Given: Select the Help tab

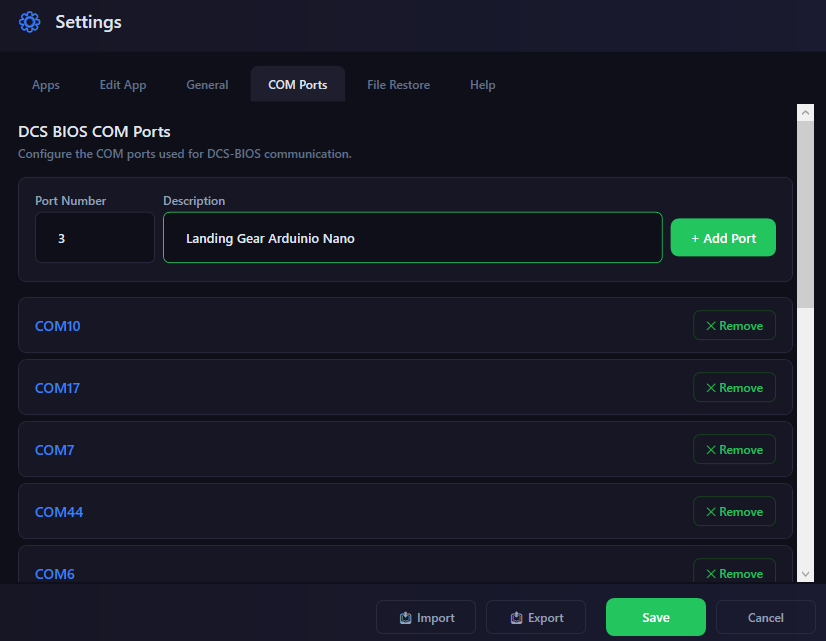Looking at the screenshot, I should pos(482,85).
